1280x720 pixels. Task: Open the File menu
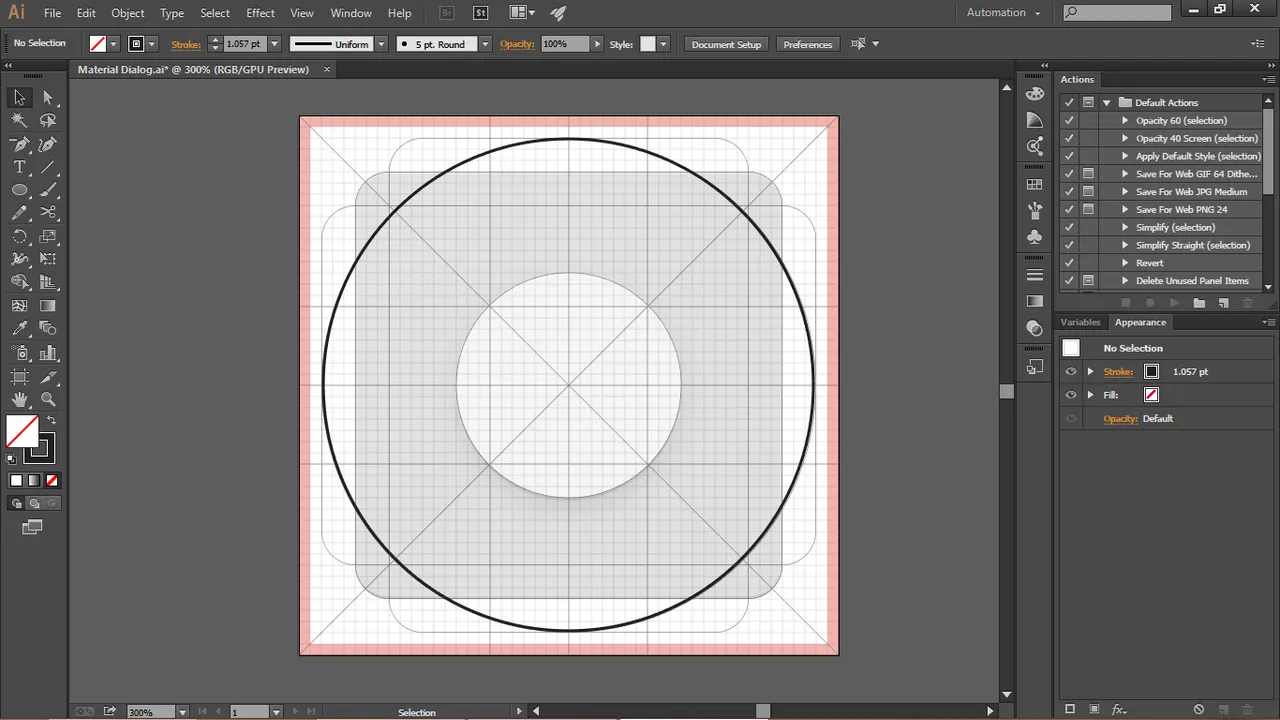[53, 13]
